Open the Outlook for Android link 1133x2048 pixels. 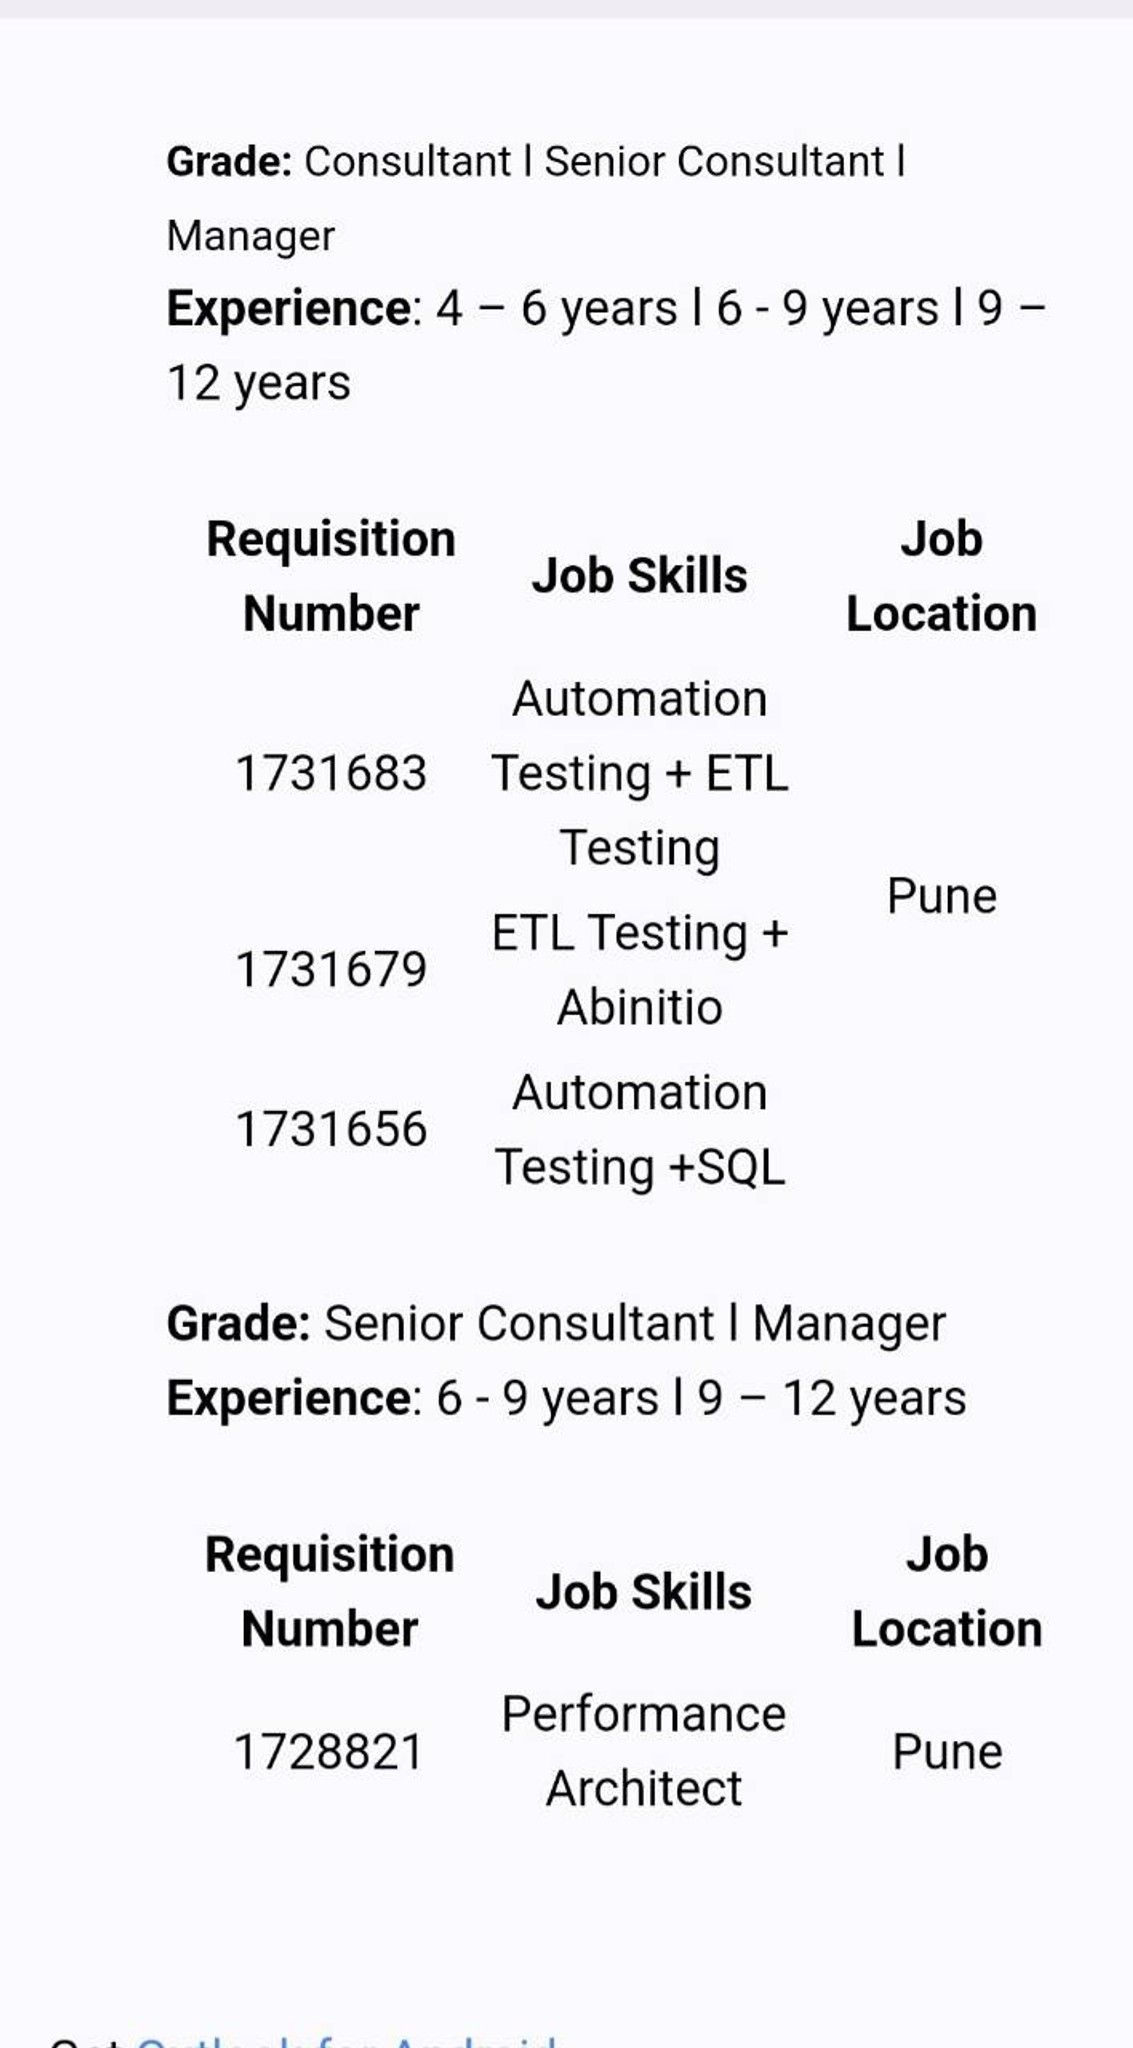point(346,2040)
